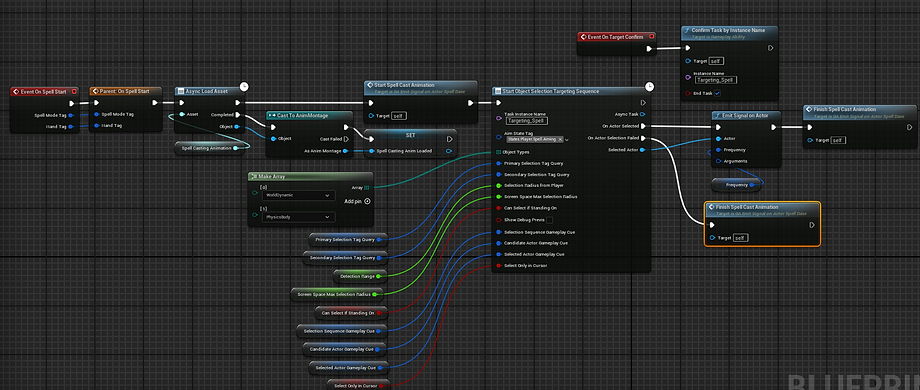This screenshot has height=390, width=920.
Task: Expand the Aim State Tag chevron dropdown
Action: [567, 140]
